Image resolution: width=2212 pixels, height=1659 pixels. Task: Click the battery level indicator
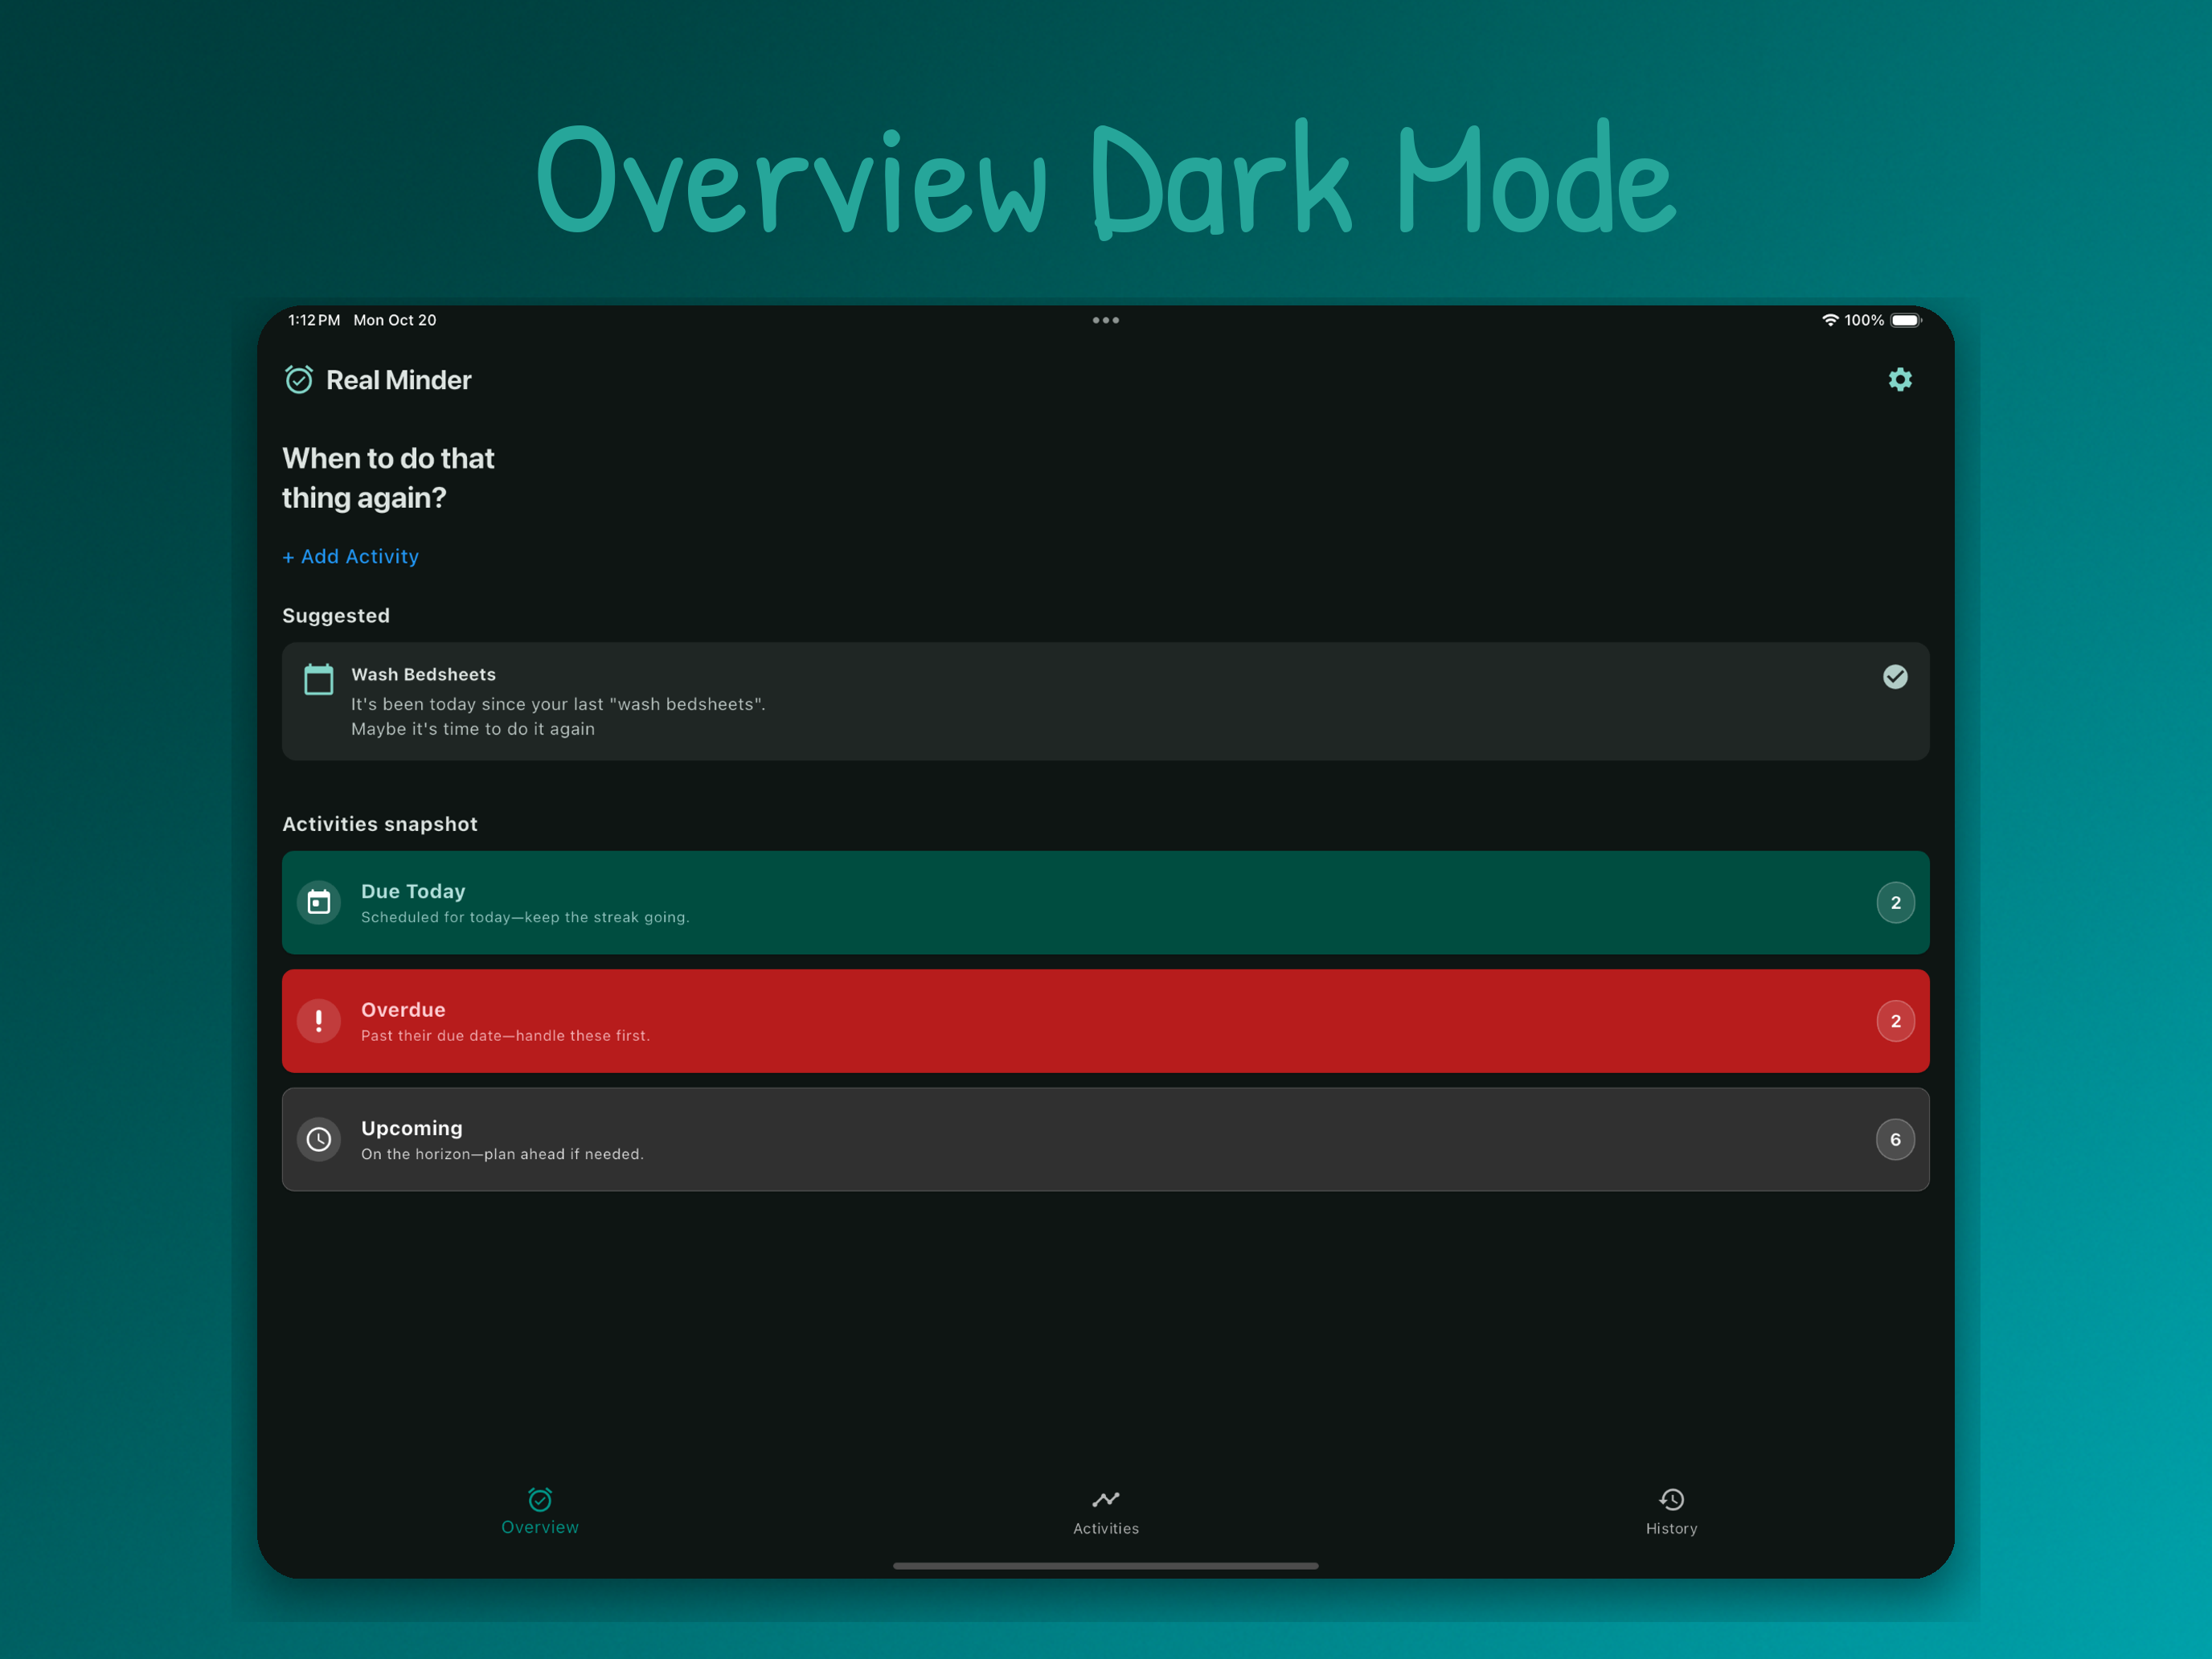1907,320
